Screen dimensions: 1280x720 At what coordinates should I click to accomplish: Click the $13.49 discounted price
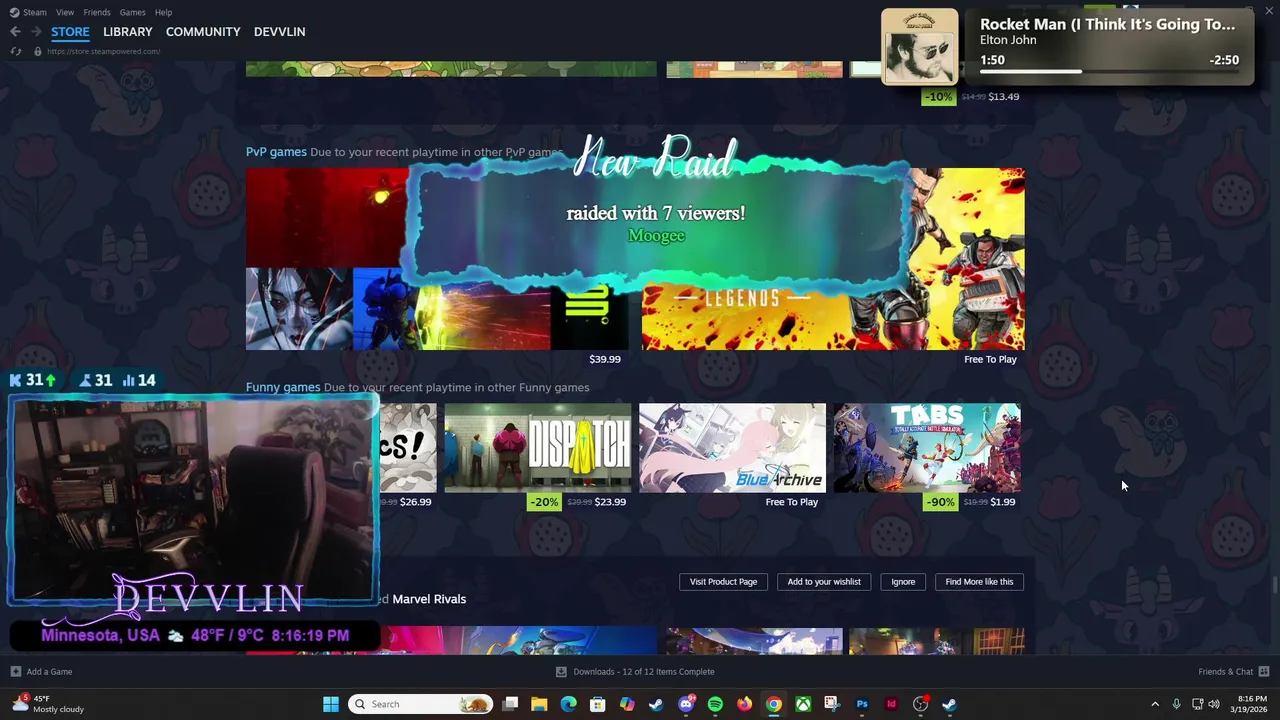pos(1004,97)
